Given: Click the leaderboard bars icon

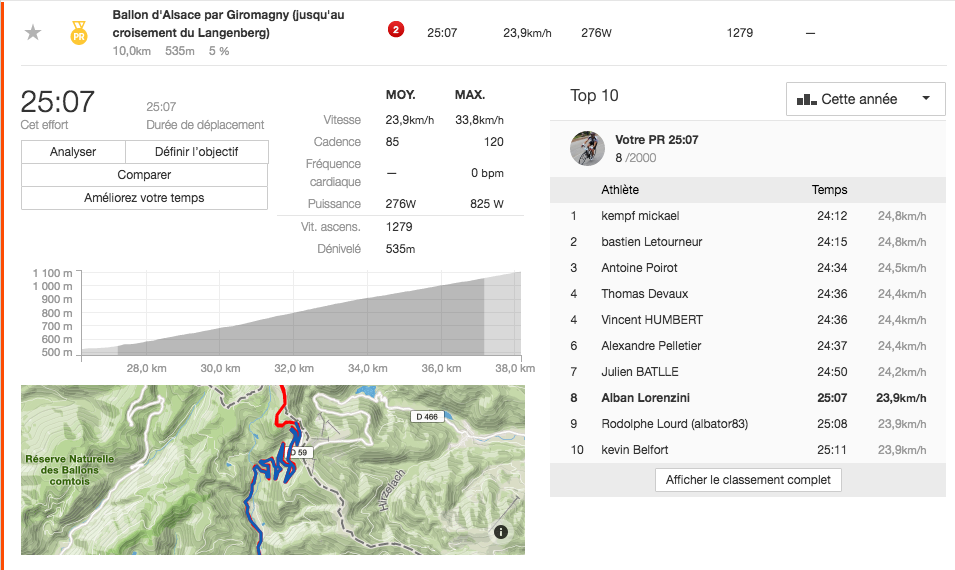Looking at the screenshot, I should (x=806, y=99).
